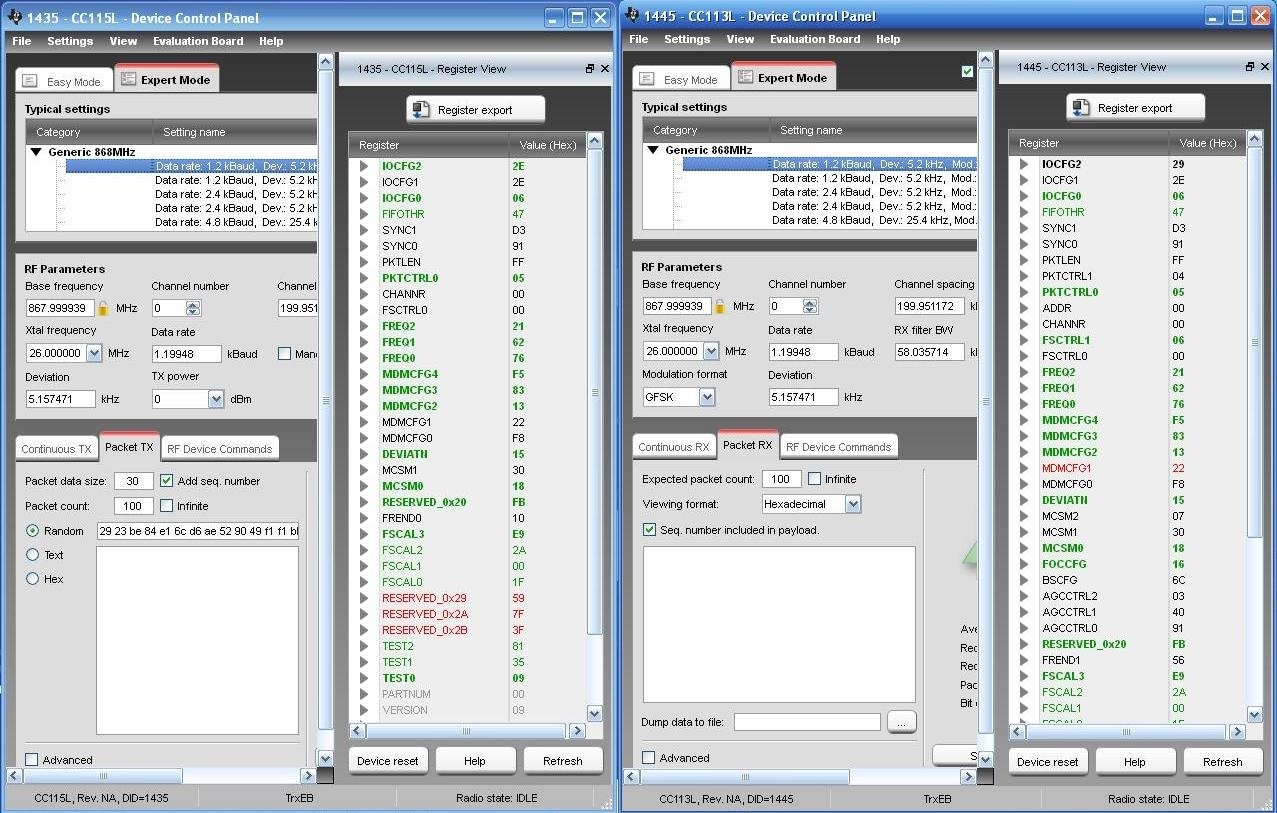The width and height of the screenshot is (1277, 813).
Task: Switch to RF Device Commands tab in CC115L
Action: (x=219, y=449)
